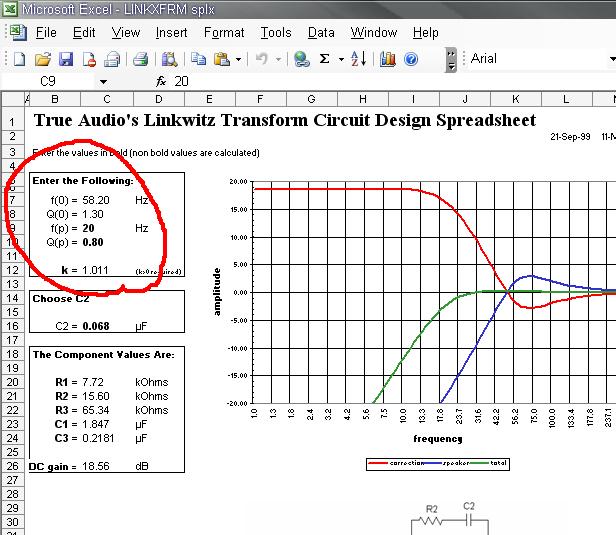Open the Format menu

[x=224, y=33]
